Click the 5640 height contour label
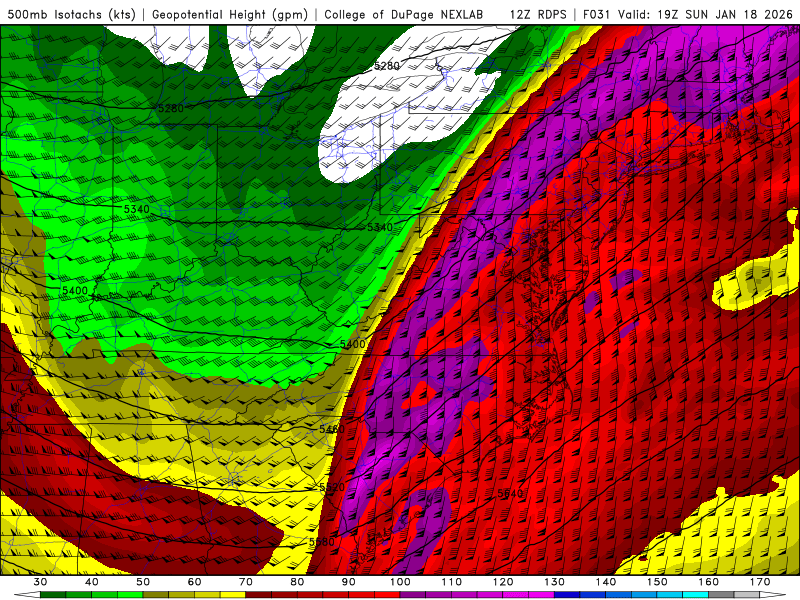Viewport: 800px width, 600px height. pyautogui.click(x=510, y=493)
